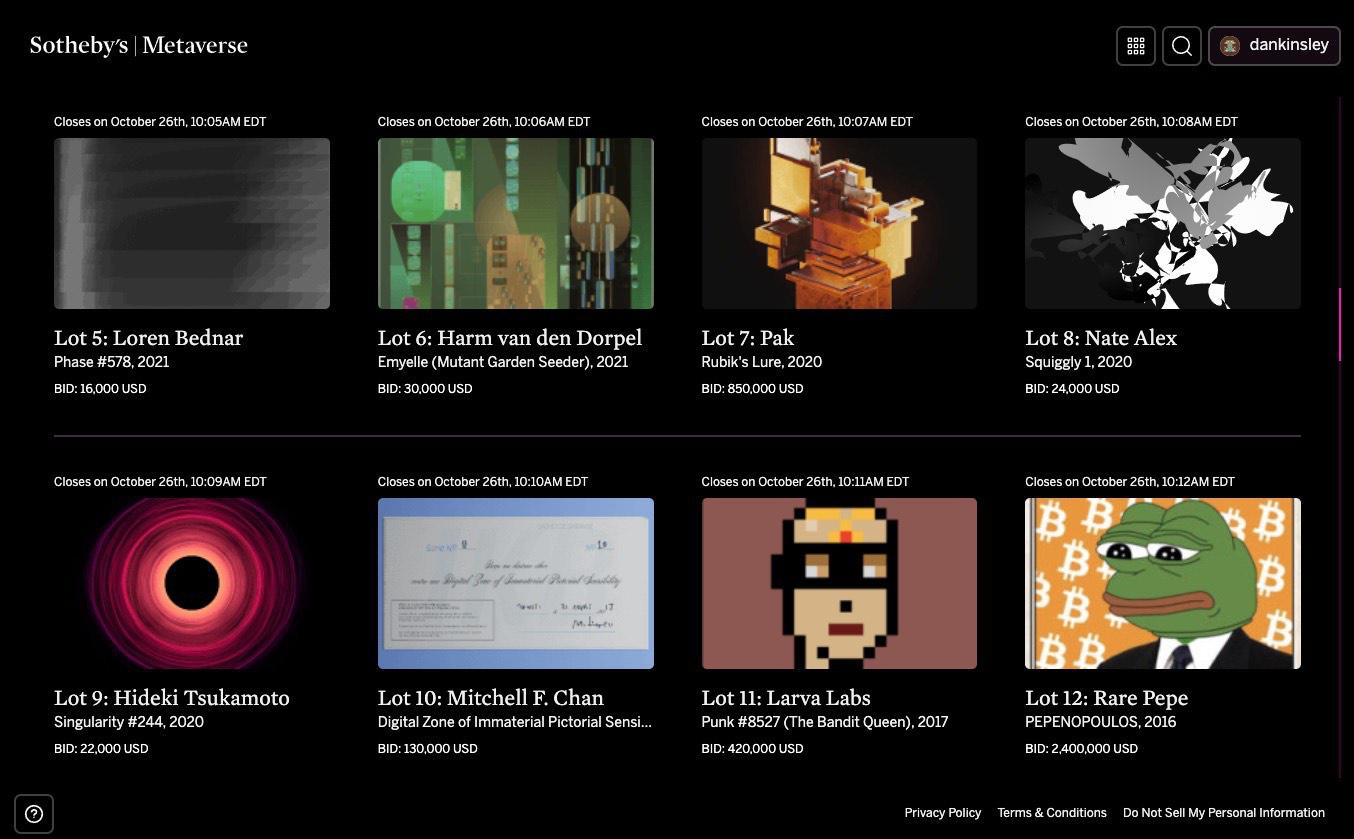Select title Lot 9: Hideki Tsukamoto
The width and height of the screenshot is (1354, 839).
[x=172, y=698]
